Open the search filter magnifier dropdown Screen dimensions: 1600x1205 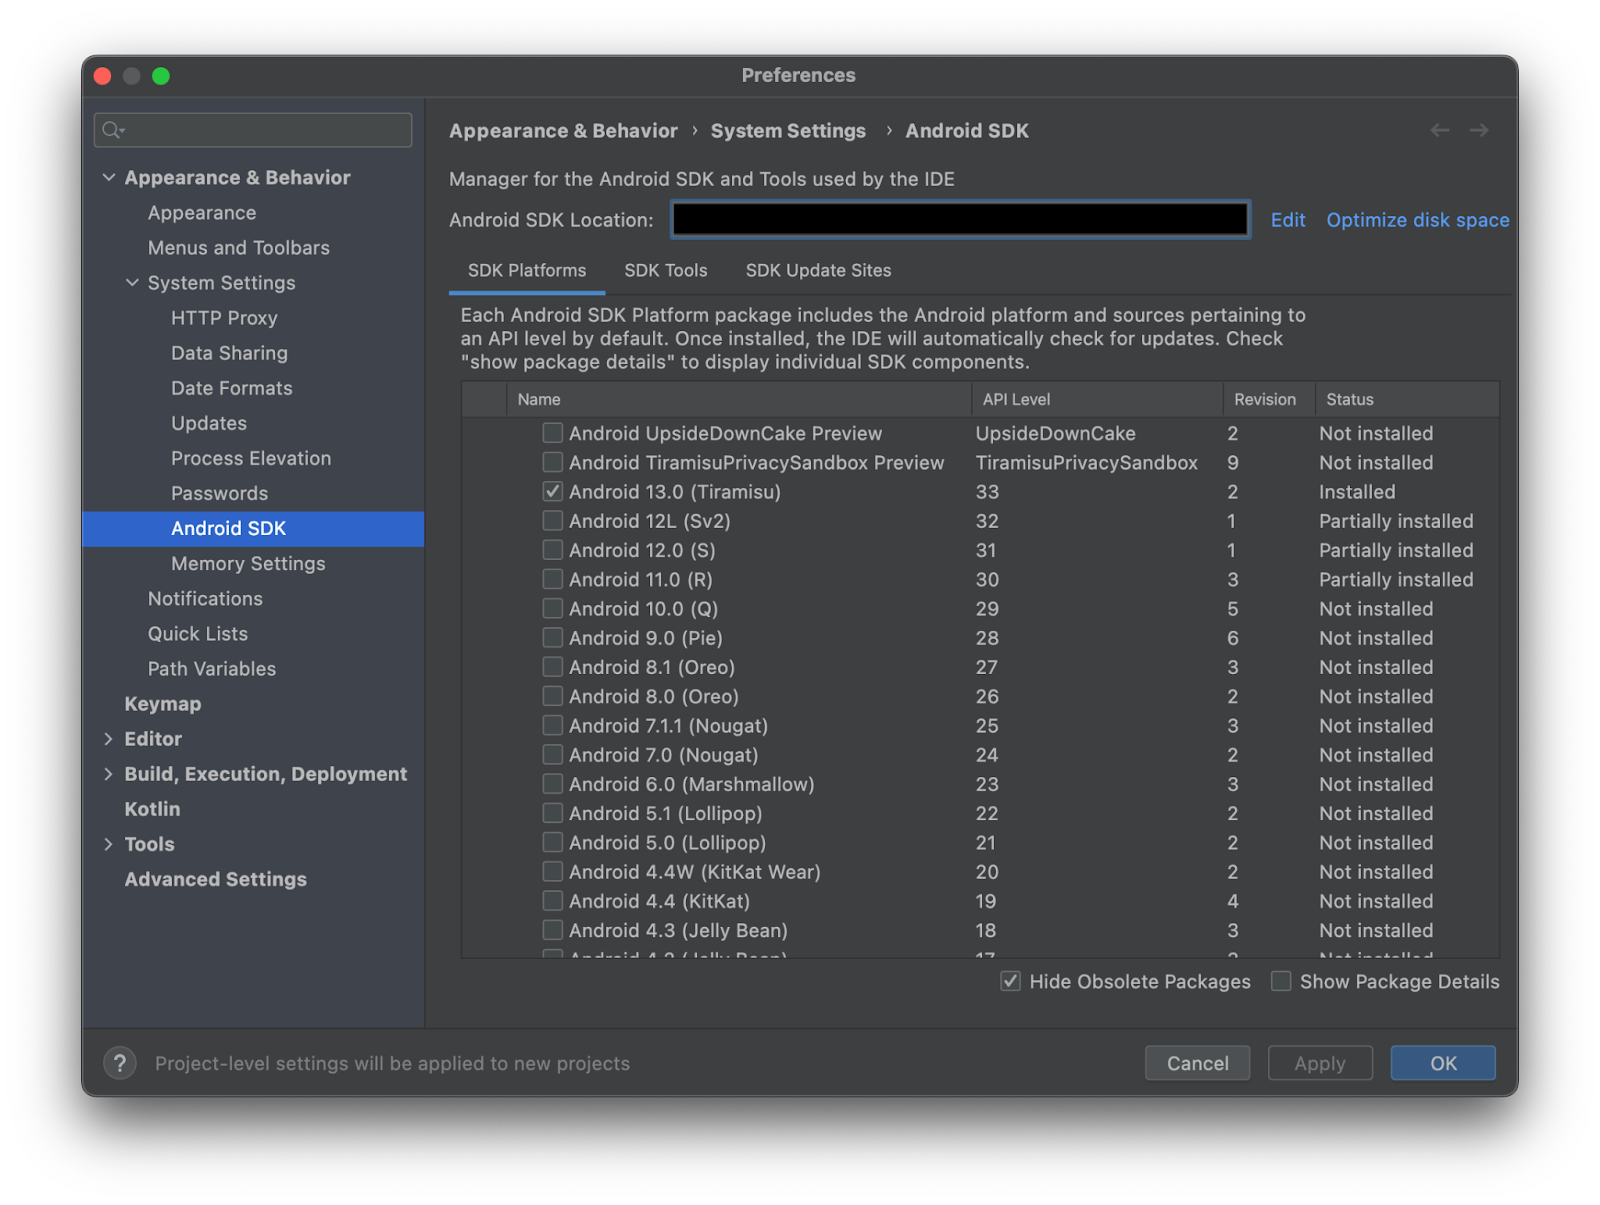tap(113, 130)
